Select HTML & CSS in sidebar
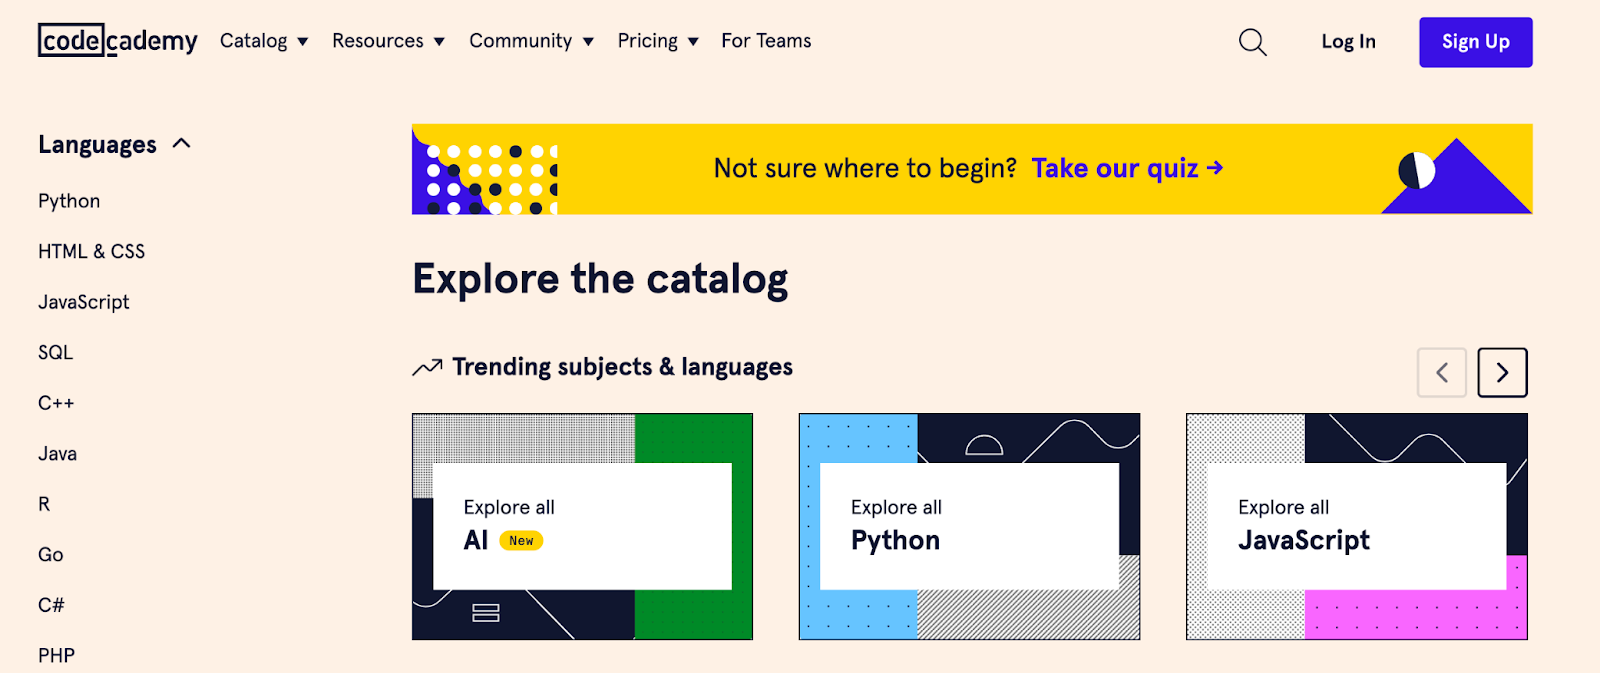The width and height of the screenshot is (1600, 673). (x=91, y=252)
